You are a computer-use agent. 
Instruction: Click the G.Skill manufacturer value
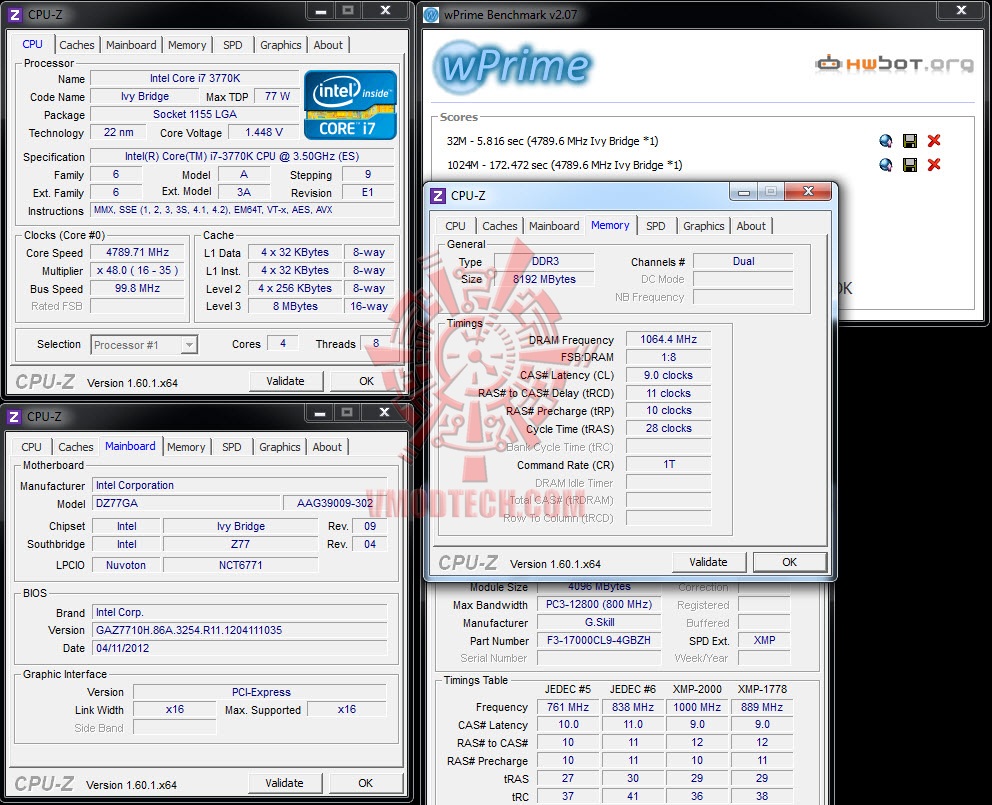click(x=598, y=623)
